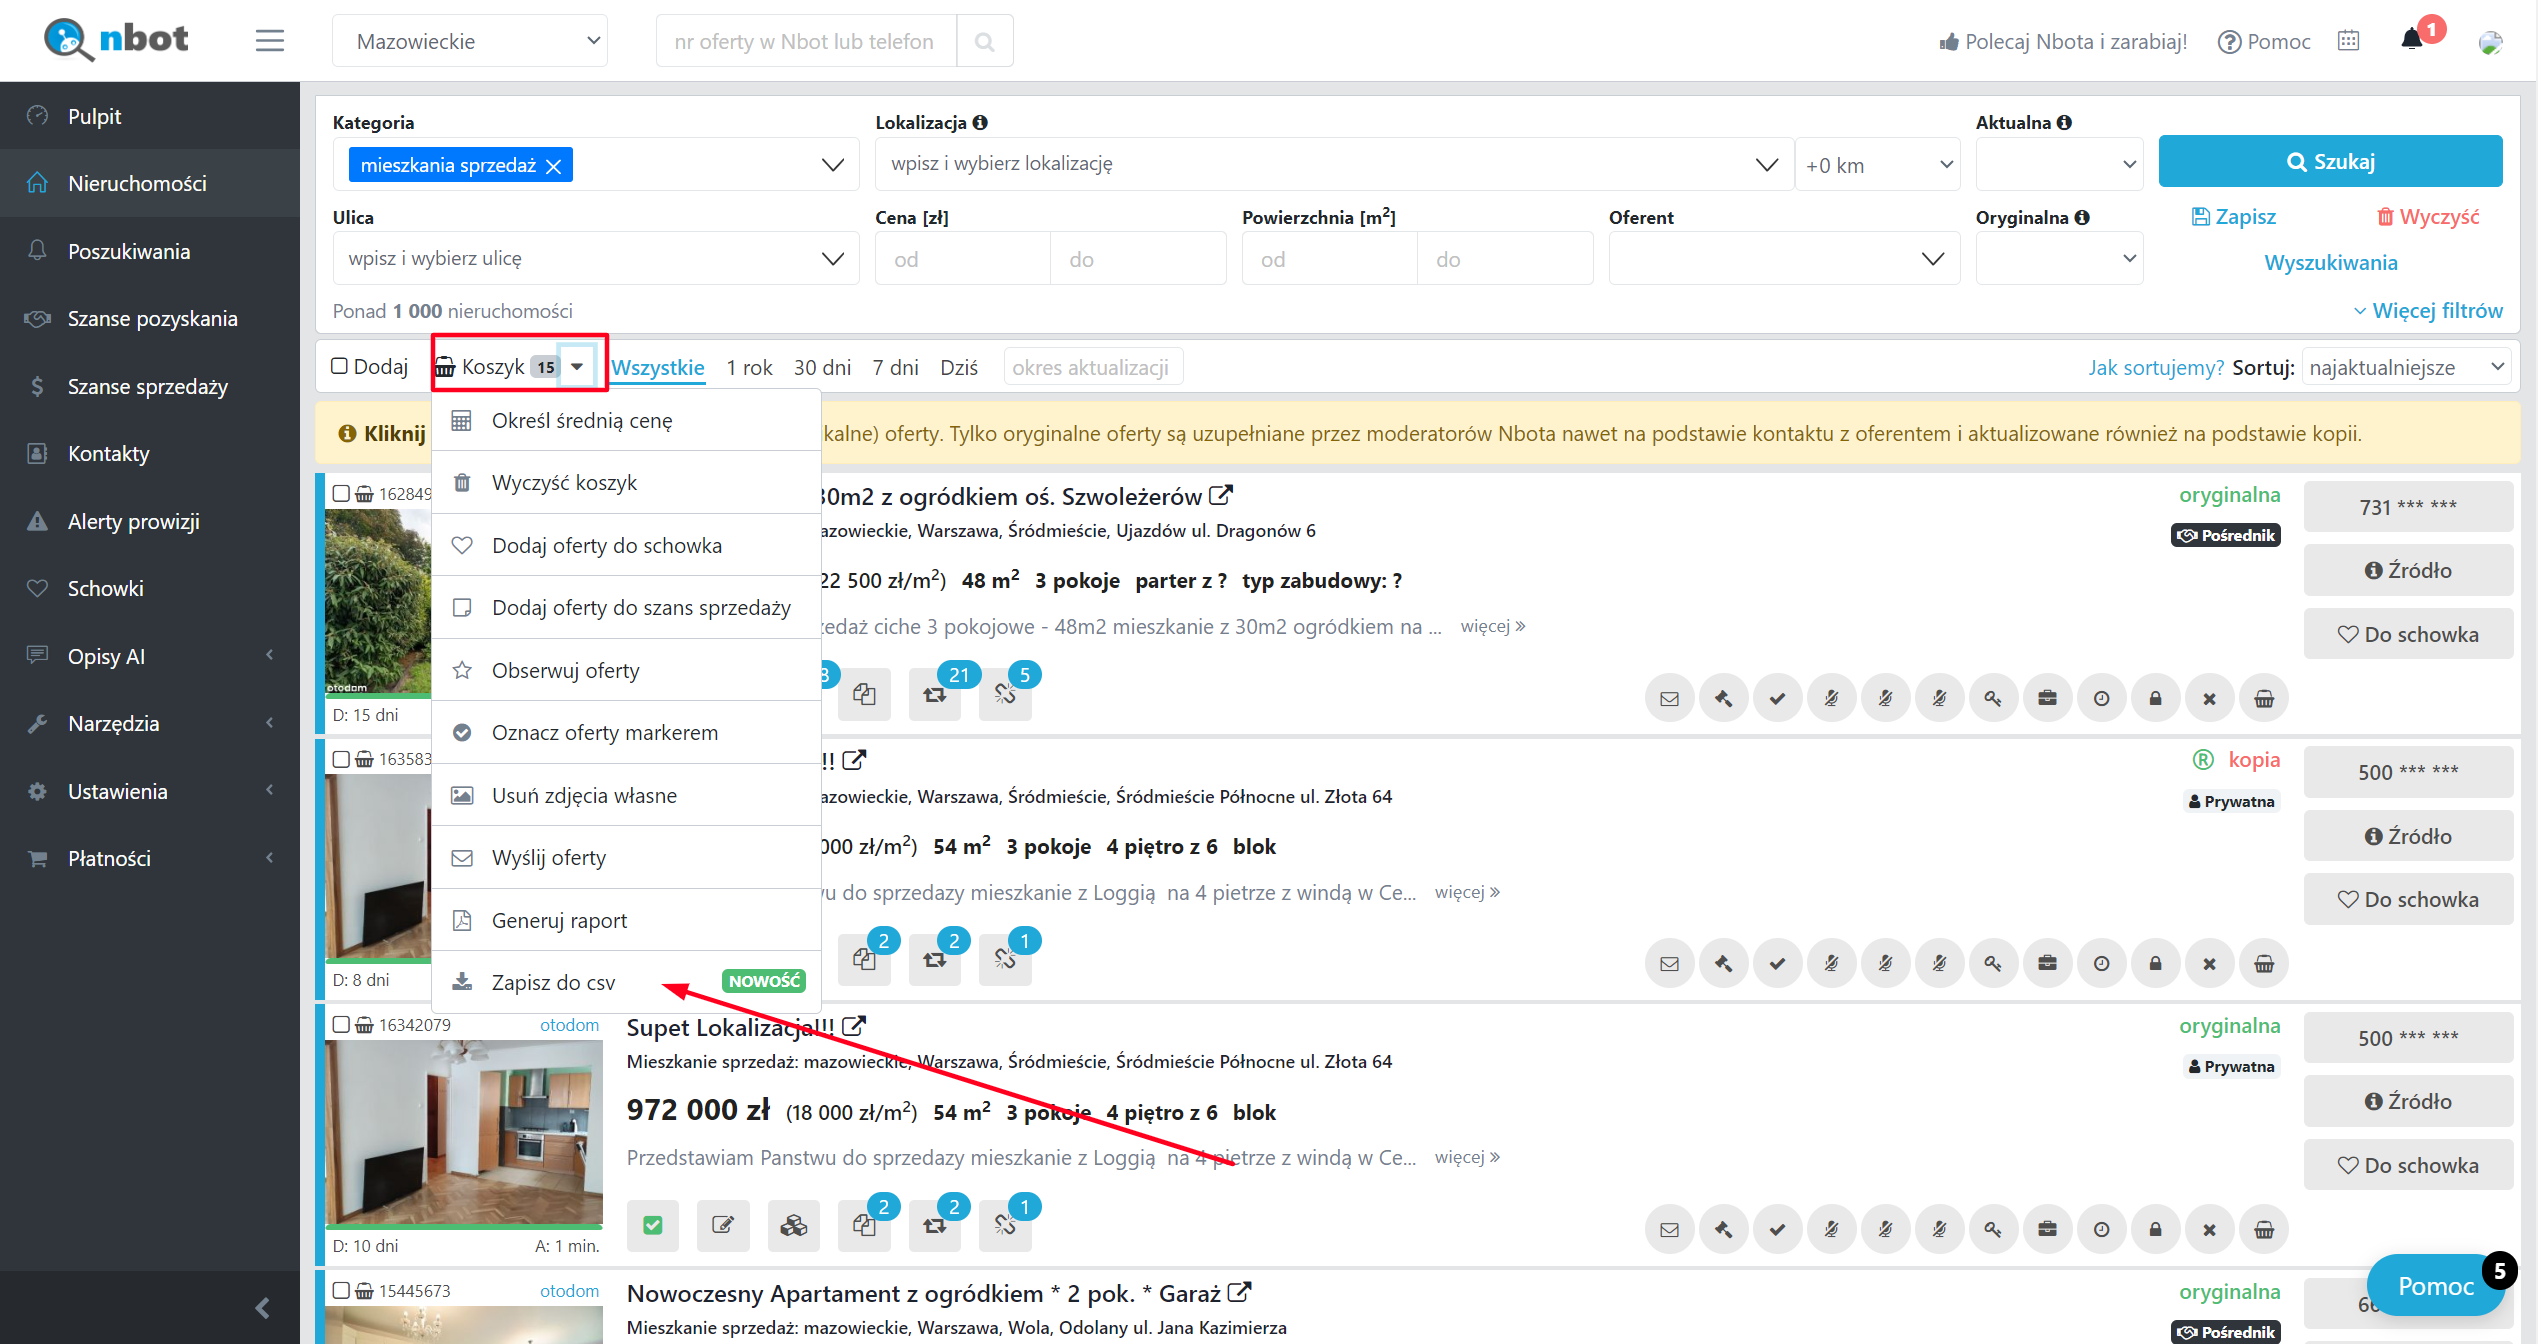Toggle the hamburger menu icon

click(269, 41)
